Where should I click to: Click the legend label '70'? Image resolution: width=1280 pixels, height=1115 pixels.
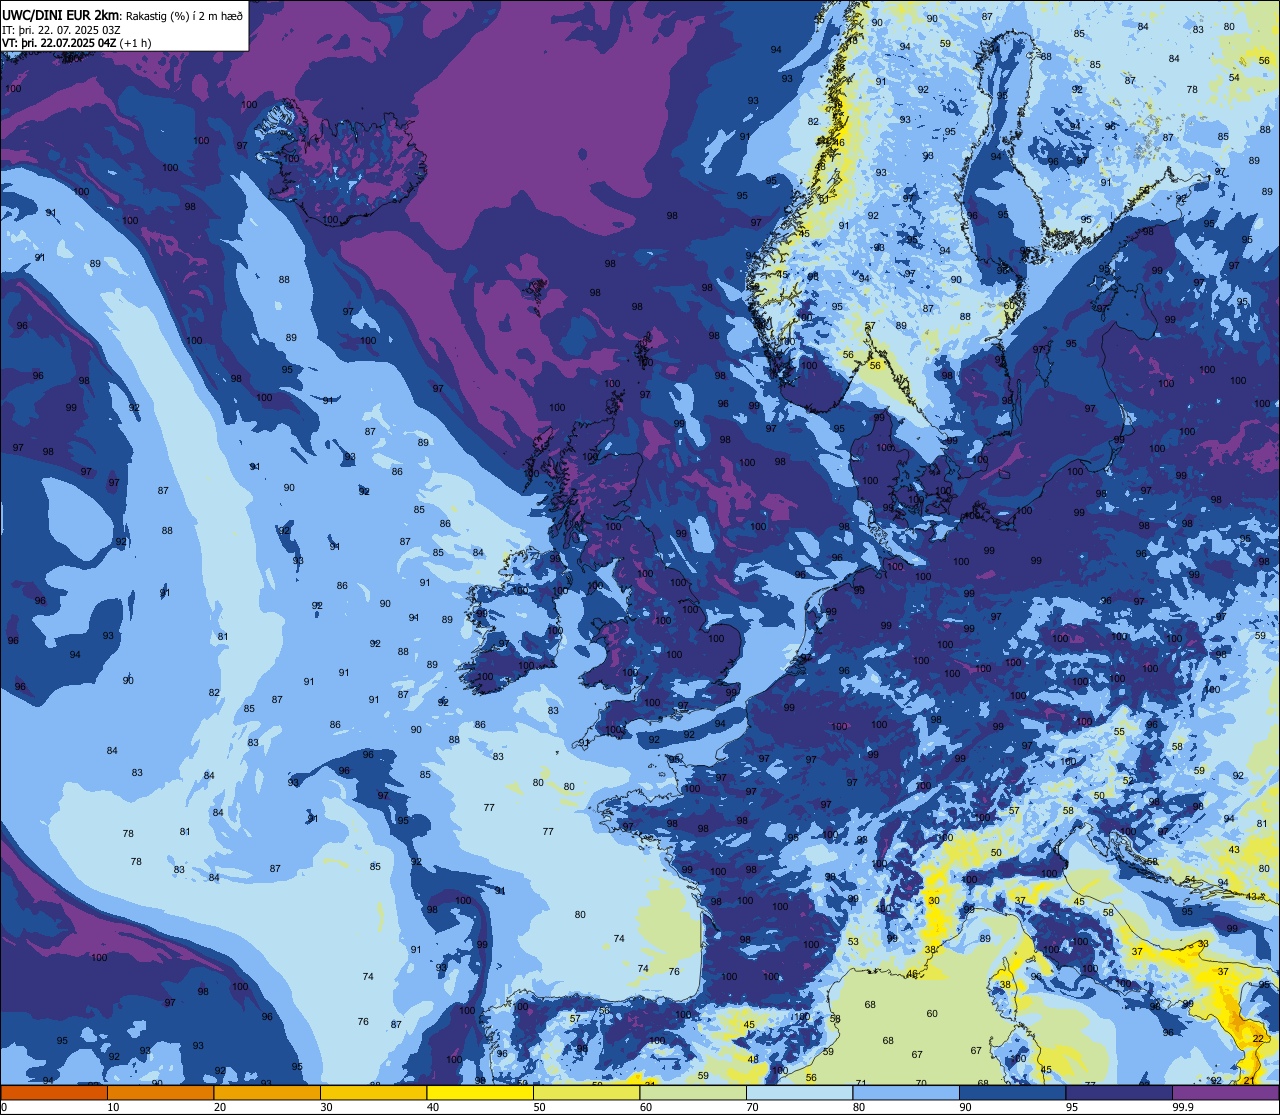pos(753,1107)
